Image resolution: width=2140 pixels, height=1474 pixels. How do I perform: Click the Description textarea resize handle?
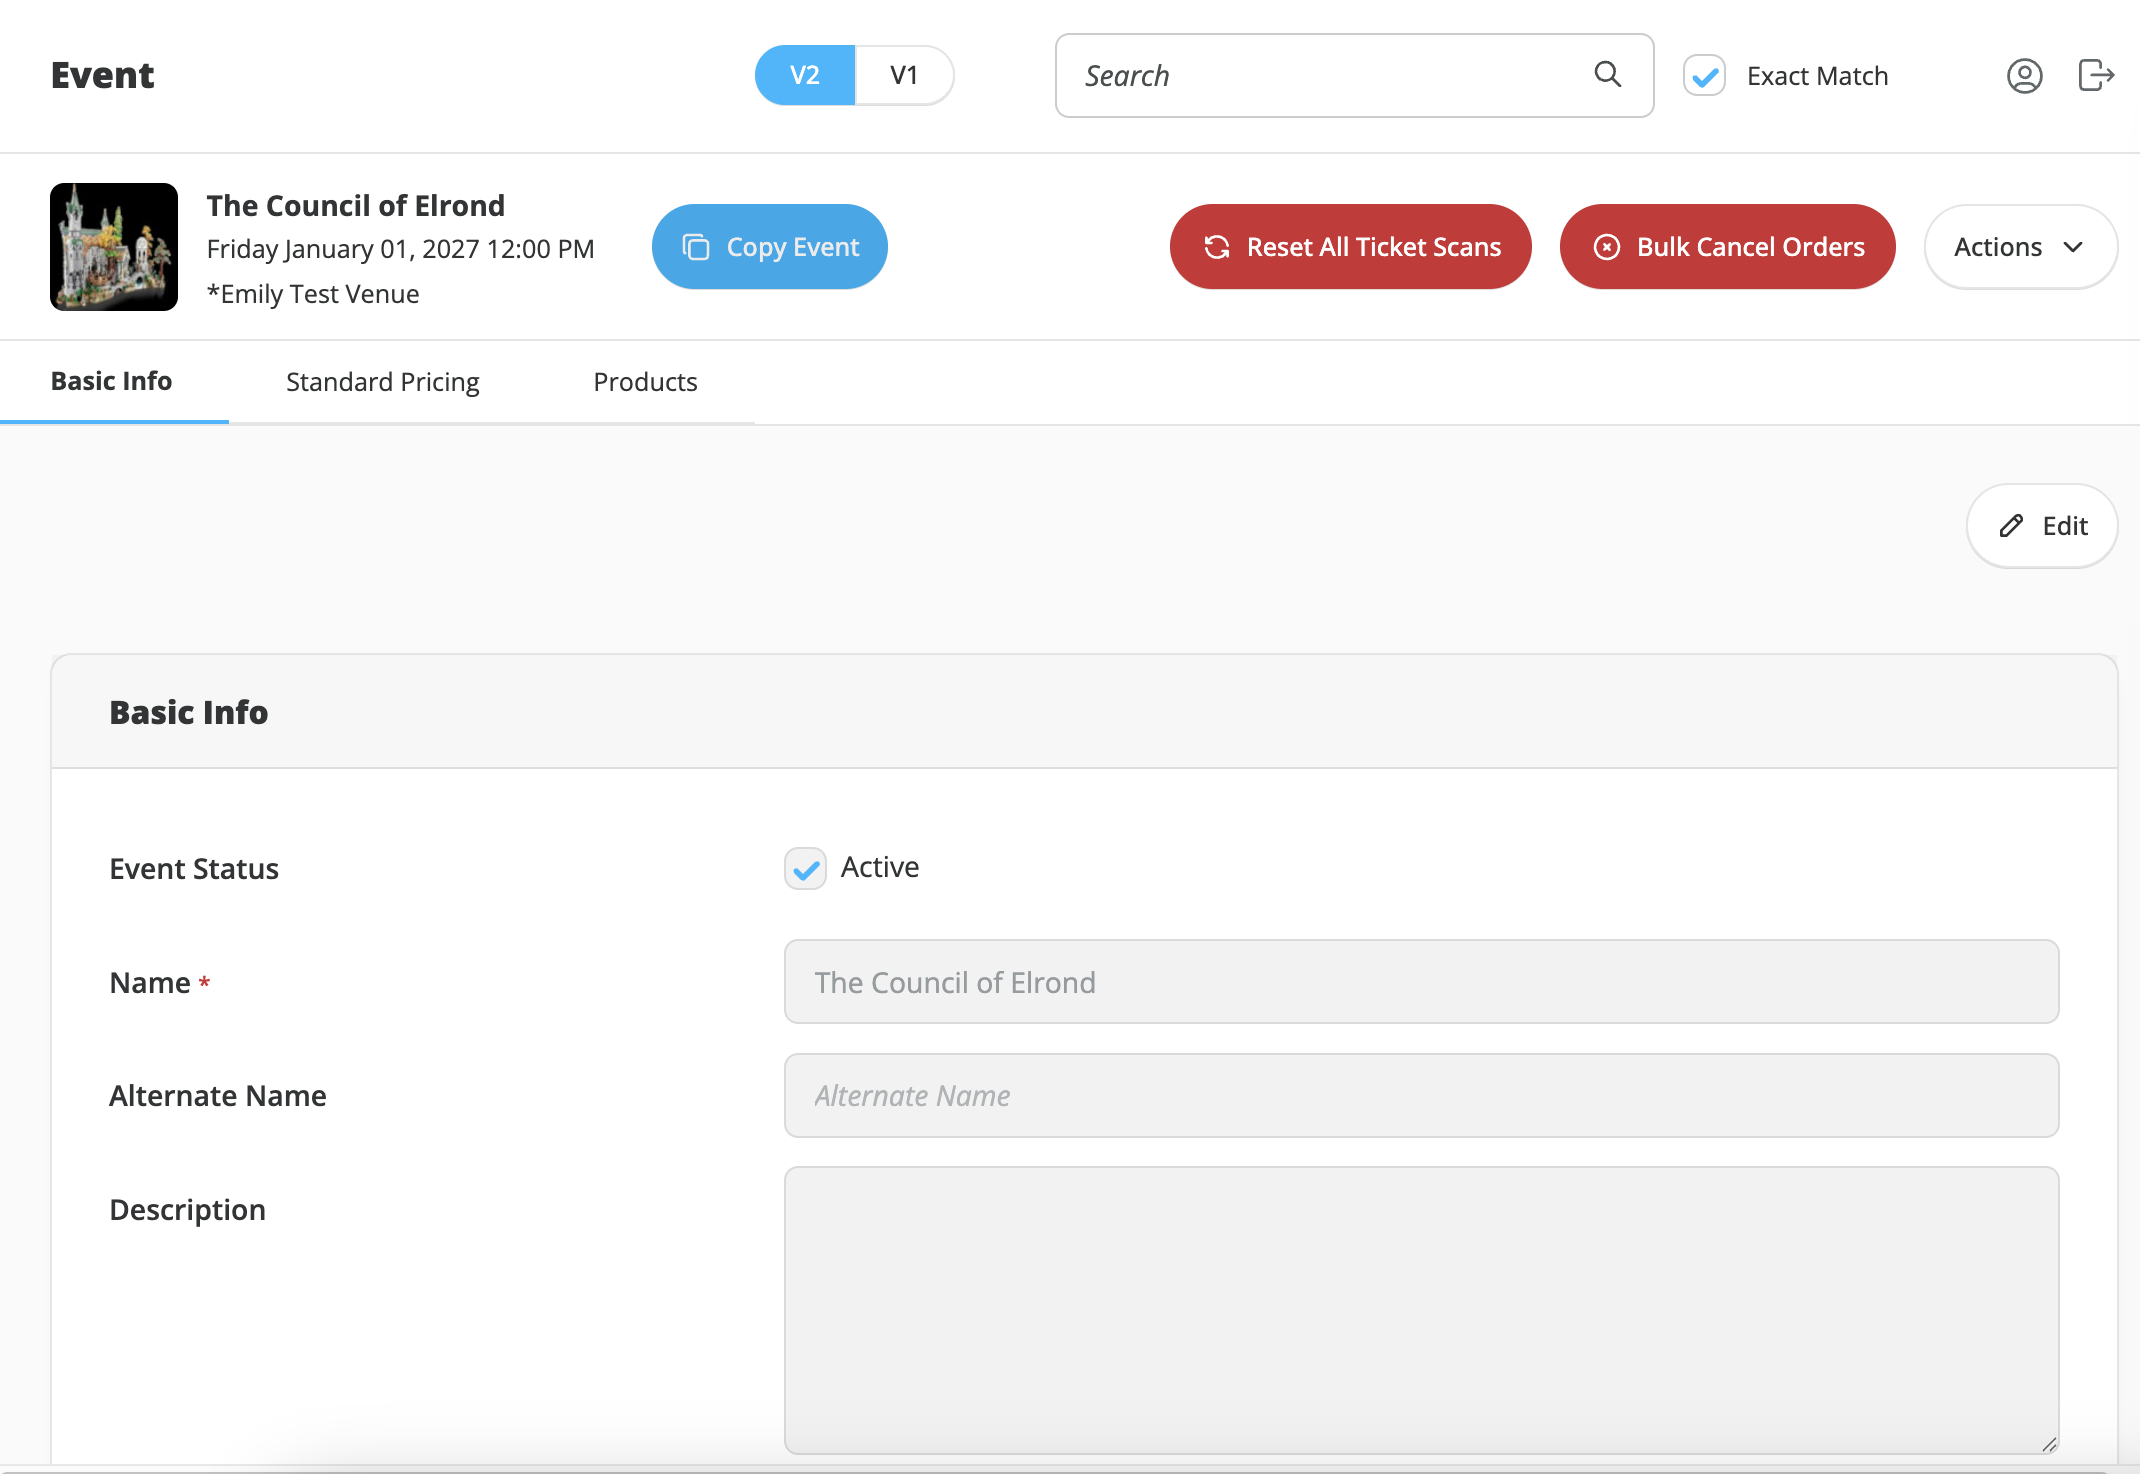pyautogui.click(x=2049, y=1444)
